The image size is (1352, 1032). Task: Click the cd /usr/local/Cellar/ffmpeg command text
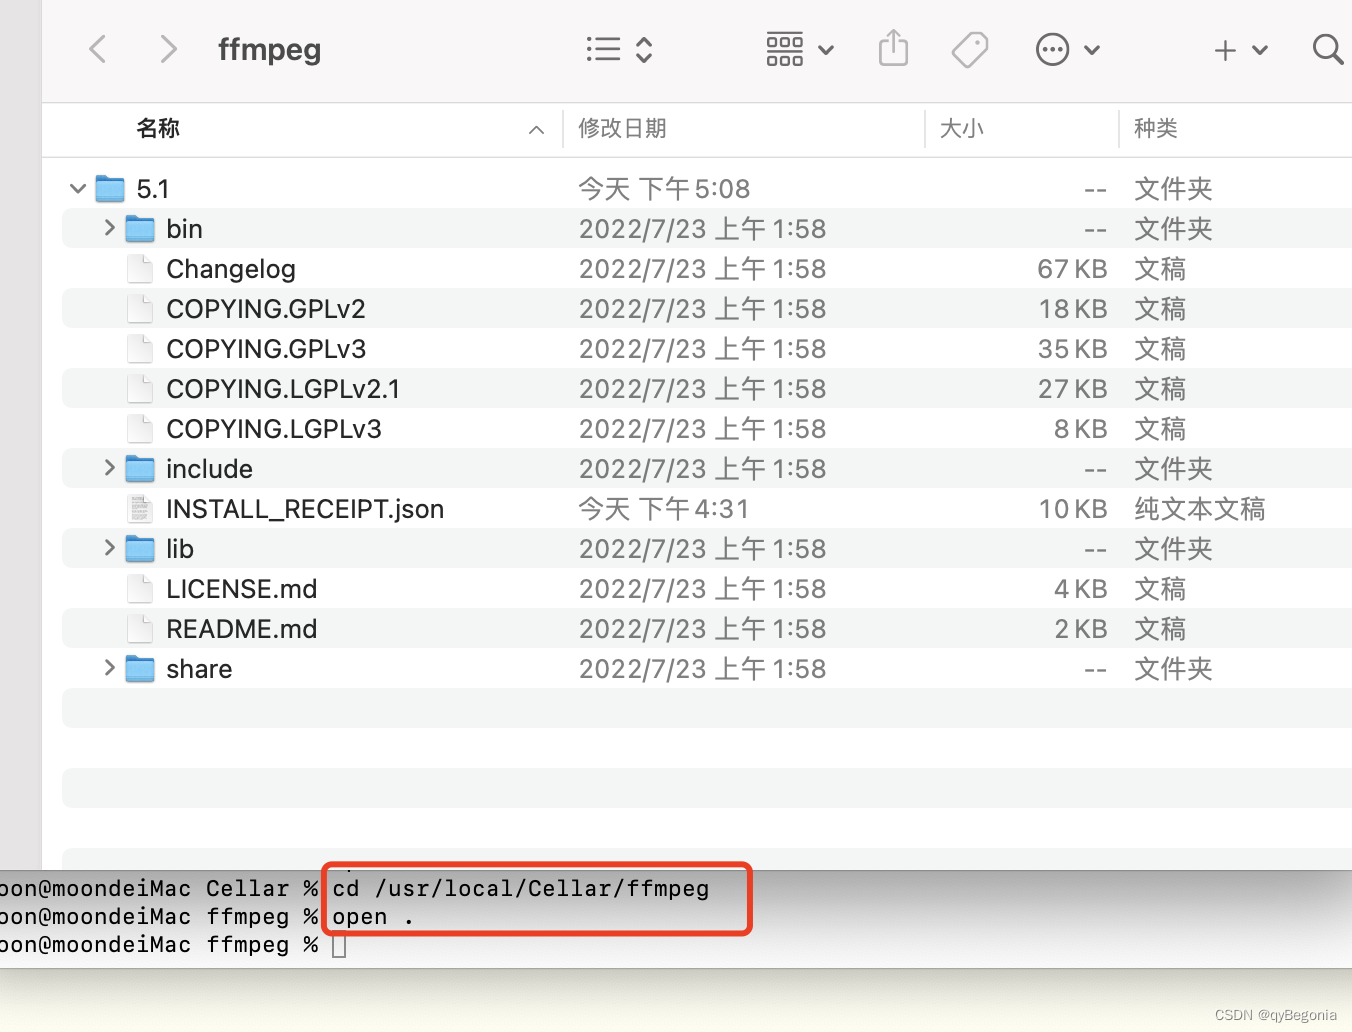(521, 888)
